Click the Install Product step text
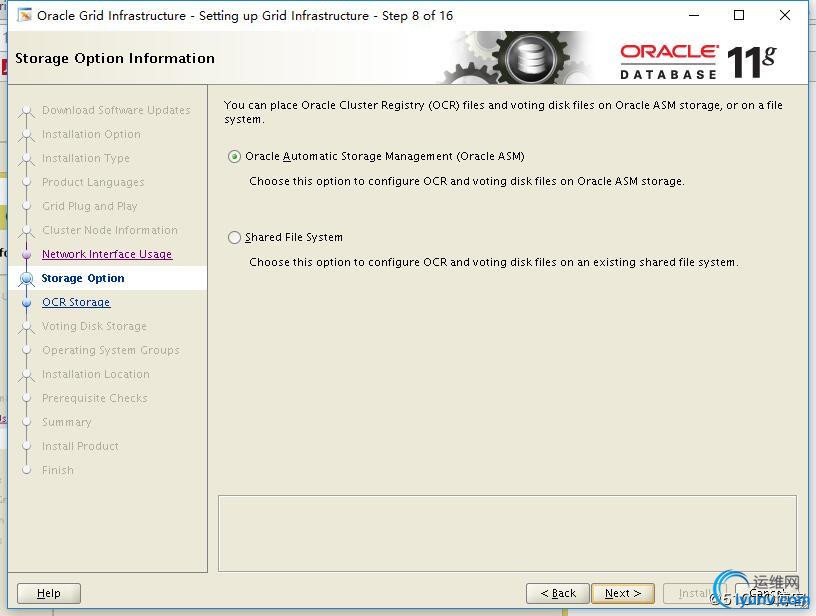The height and width of the screenshot is (616, 816). pyautogui.click(x=80, y=446)
